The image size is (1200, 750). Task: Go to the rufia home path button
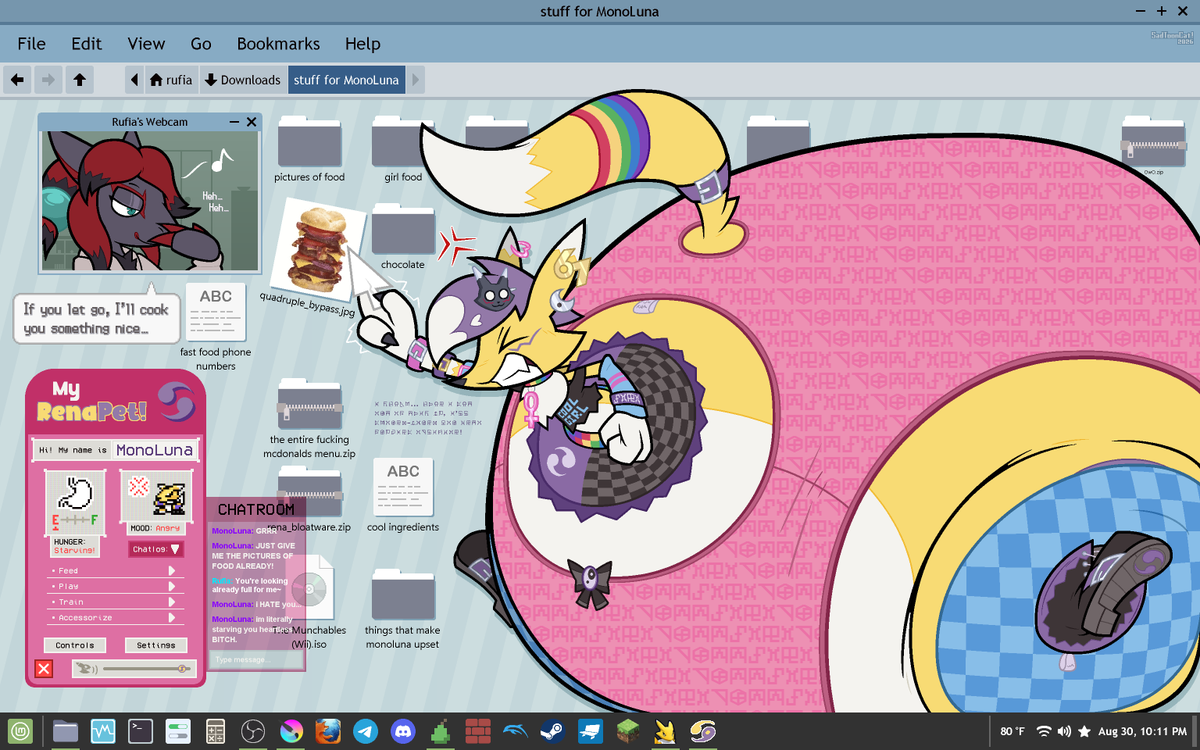[171, 80]
